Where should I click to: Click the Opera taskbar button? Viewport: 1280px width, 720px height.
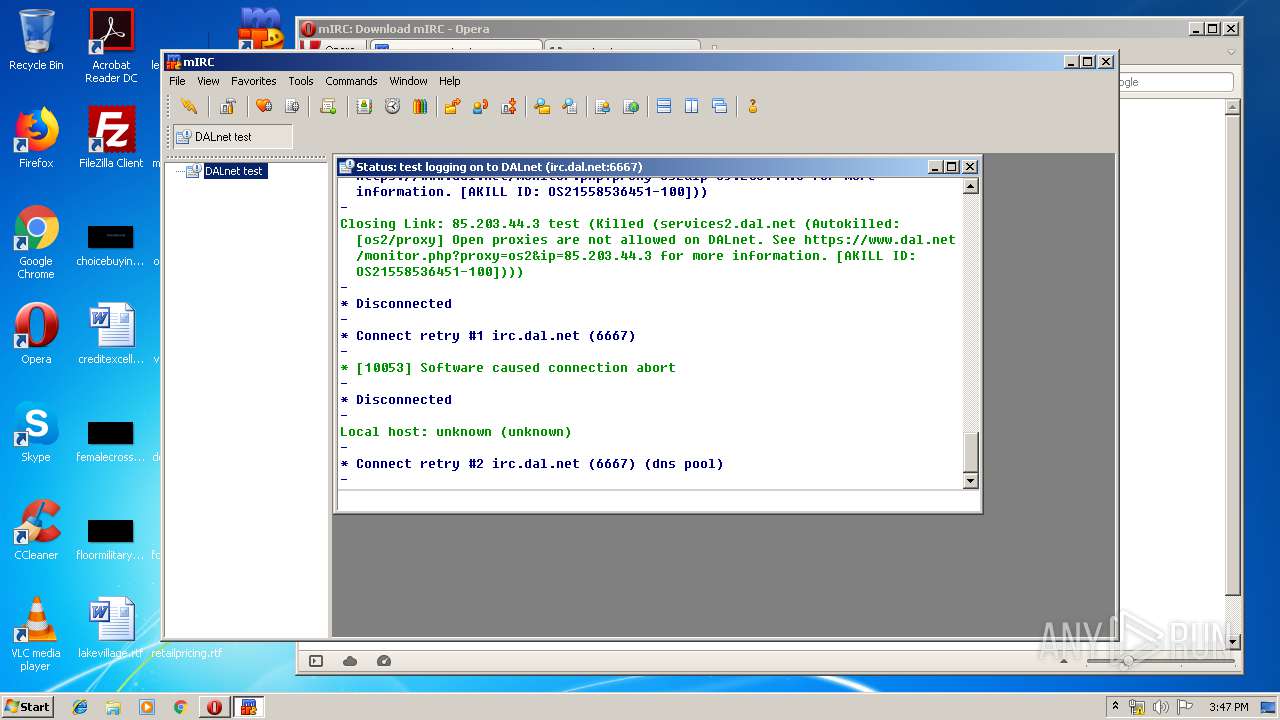pyautogui.click(x=214, y=707)
